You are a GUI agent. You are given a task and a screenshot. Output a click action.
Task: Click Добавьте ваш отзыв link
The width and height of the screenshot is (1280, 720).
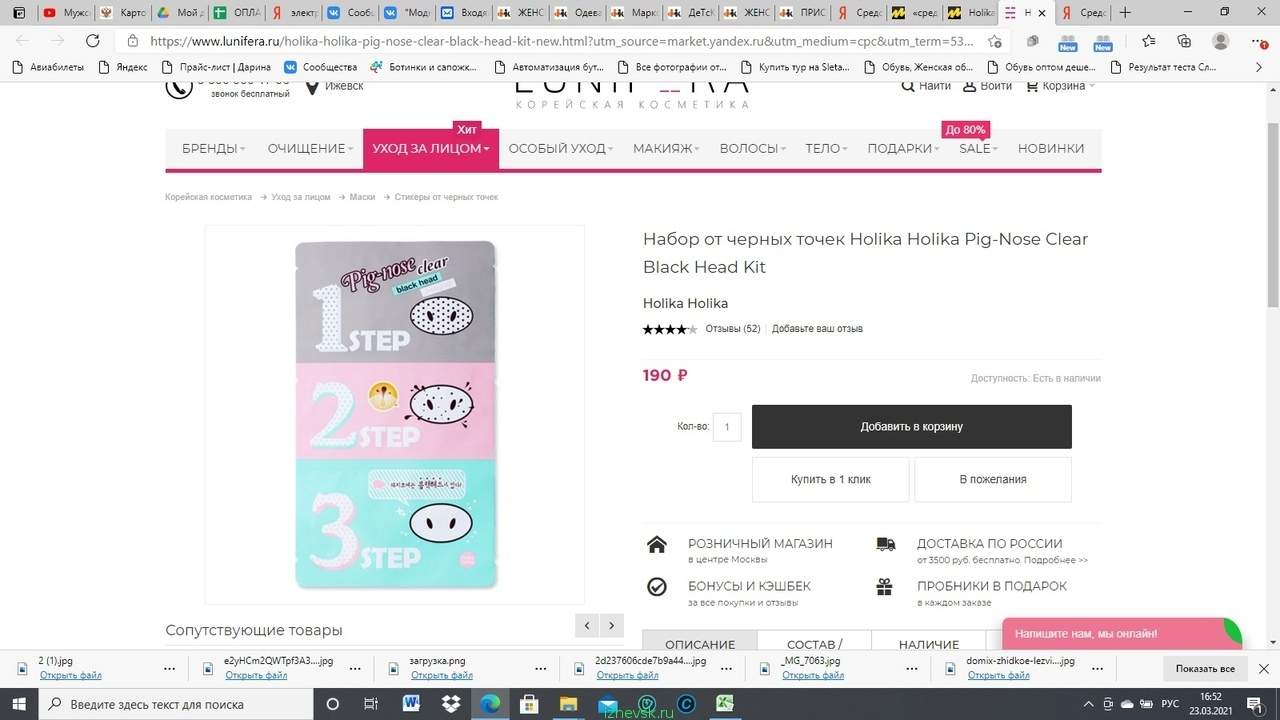click(x=817, y=329)
